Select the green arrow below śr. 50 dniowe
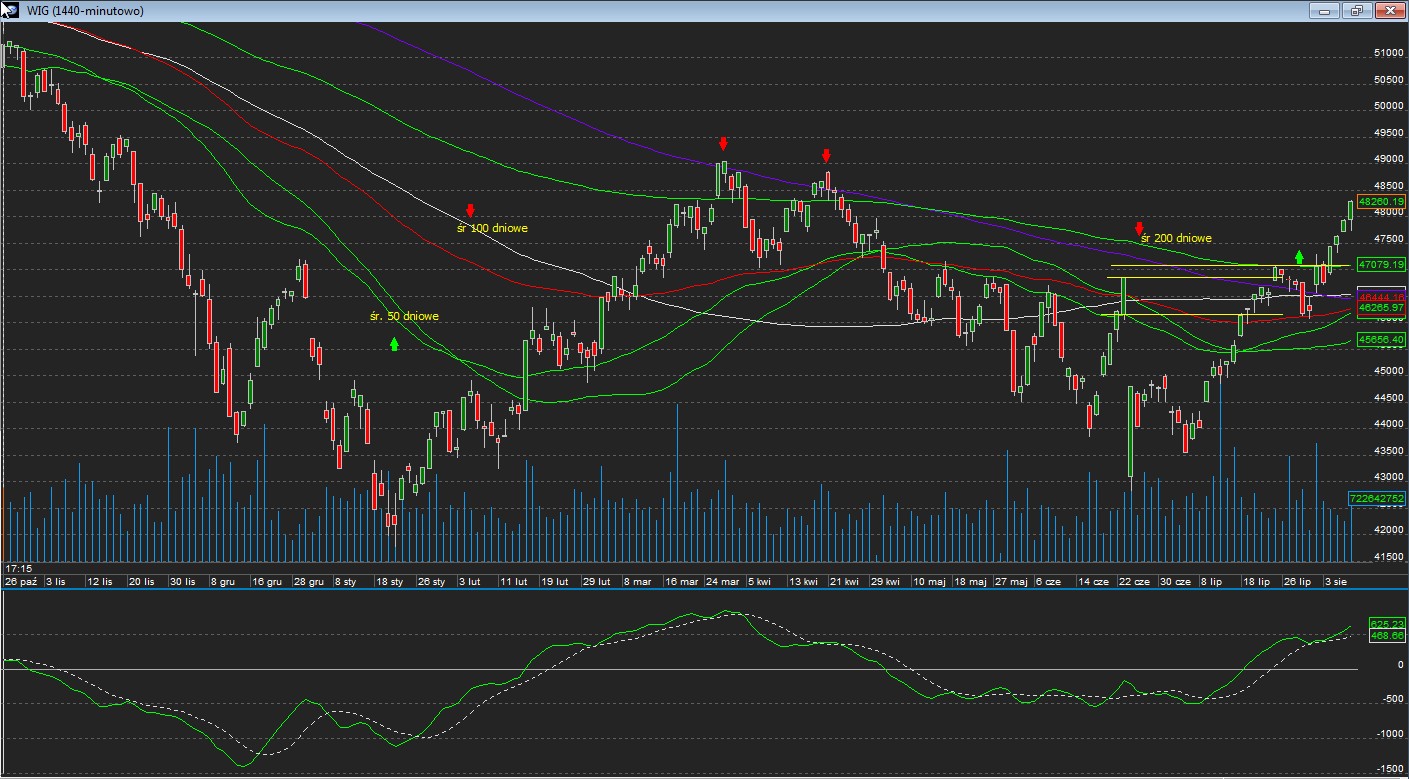The width and height of the screenshot is (1409, 779). click(x=394, y=344)
